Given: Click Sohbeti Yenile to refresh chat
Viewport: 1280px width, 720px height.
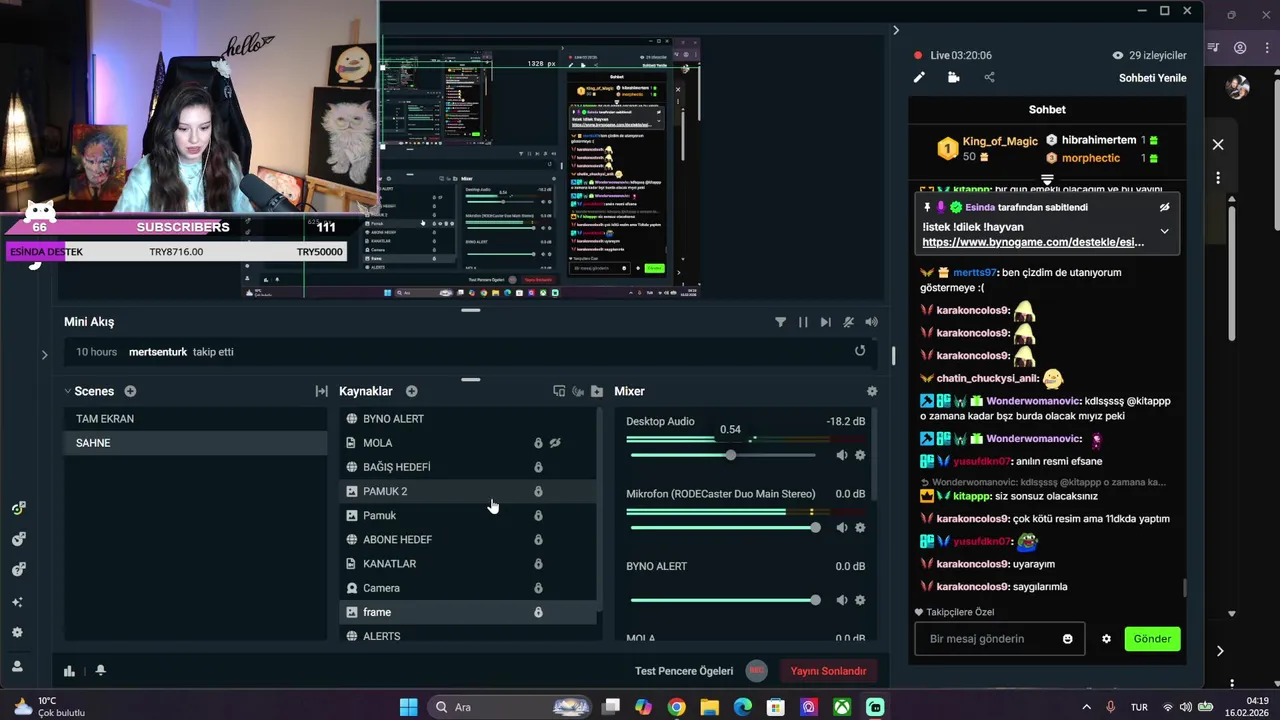Looking at the screenshot, I should [x=1152, y=78].
